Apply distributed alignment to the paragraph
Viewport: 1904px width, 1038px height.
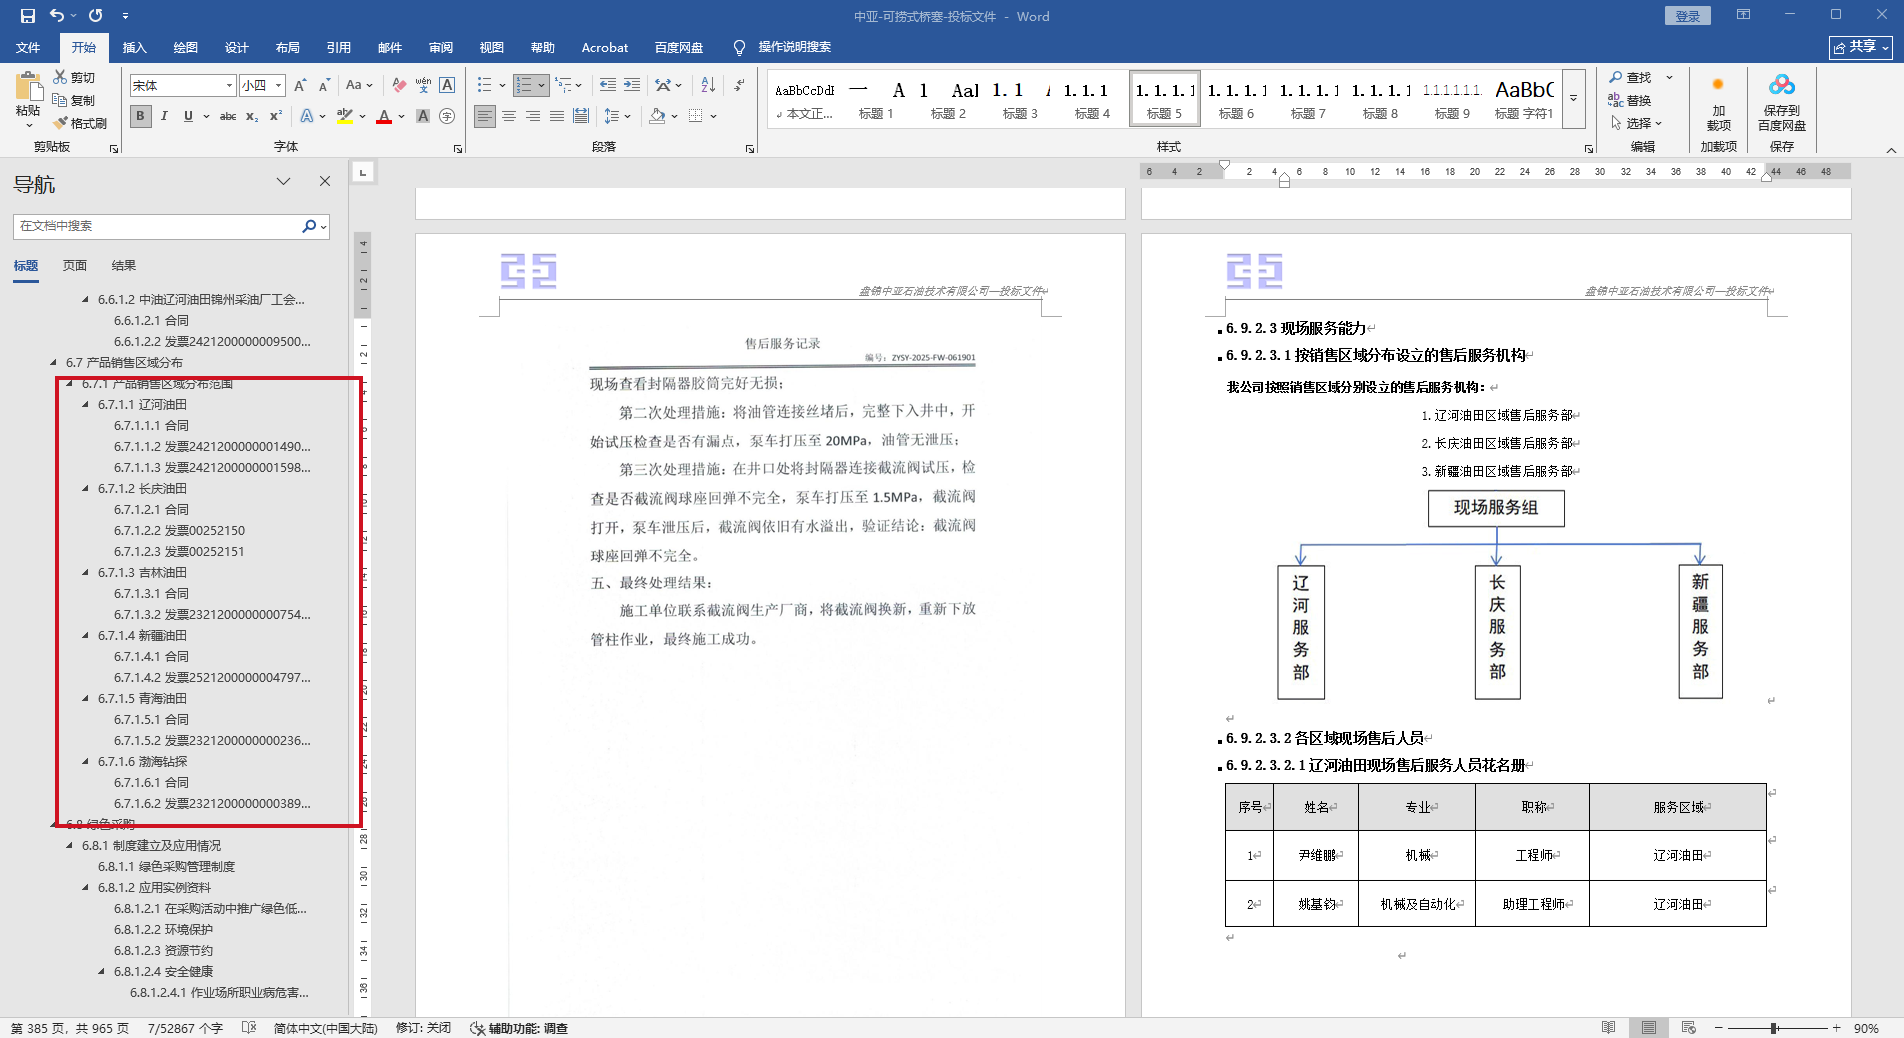(581, 116)
